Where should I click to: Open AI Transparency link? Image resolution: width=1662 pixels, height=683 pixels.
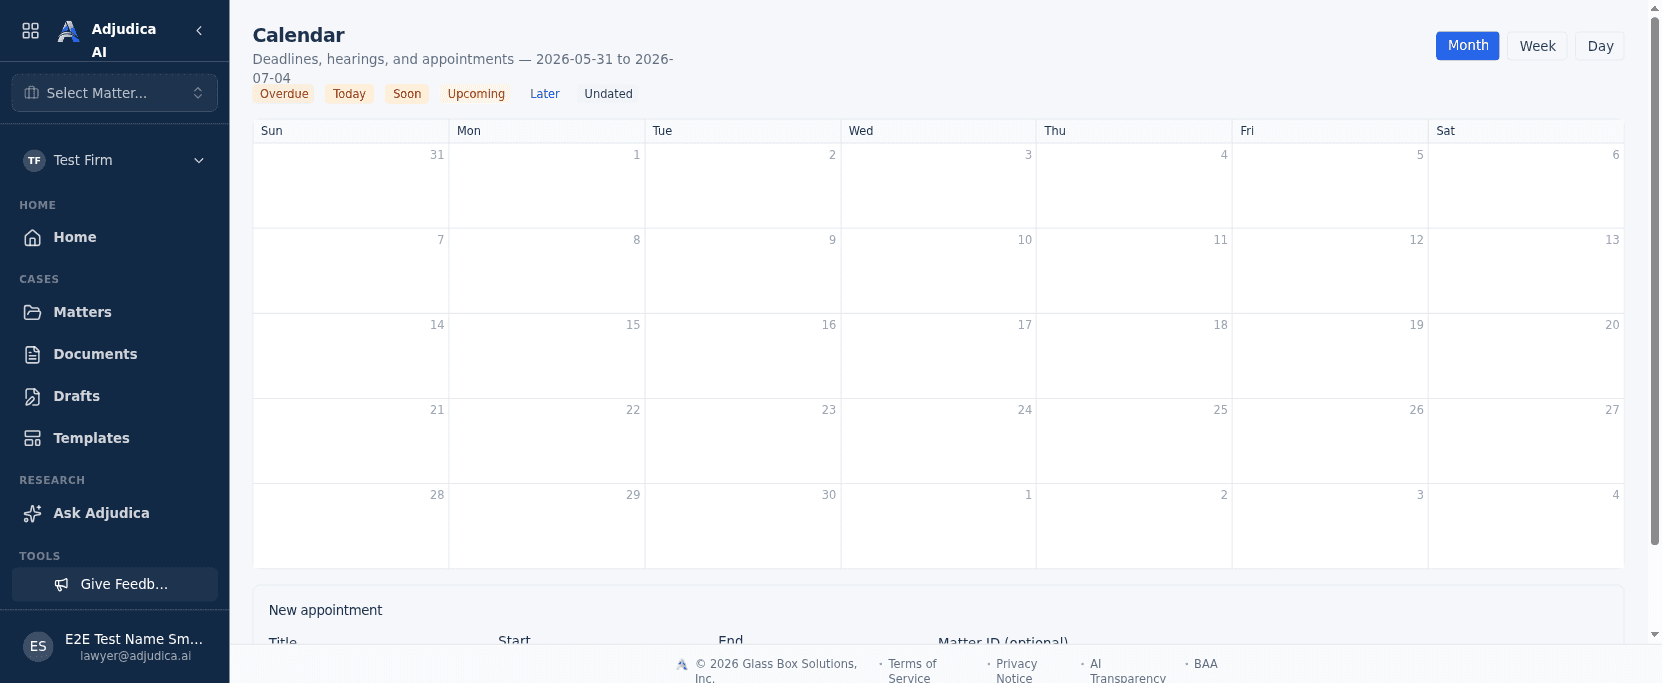[1128, 671]
